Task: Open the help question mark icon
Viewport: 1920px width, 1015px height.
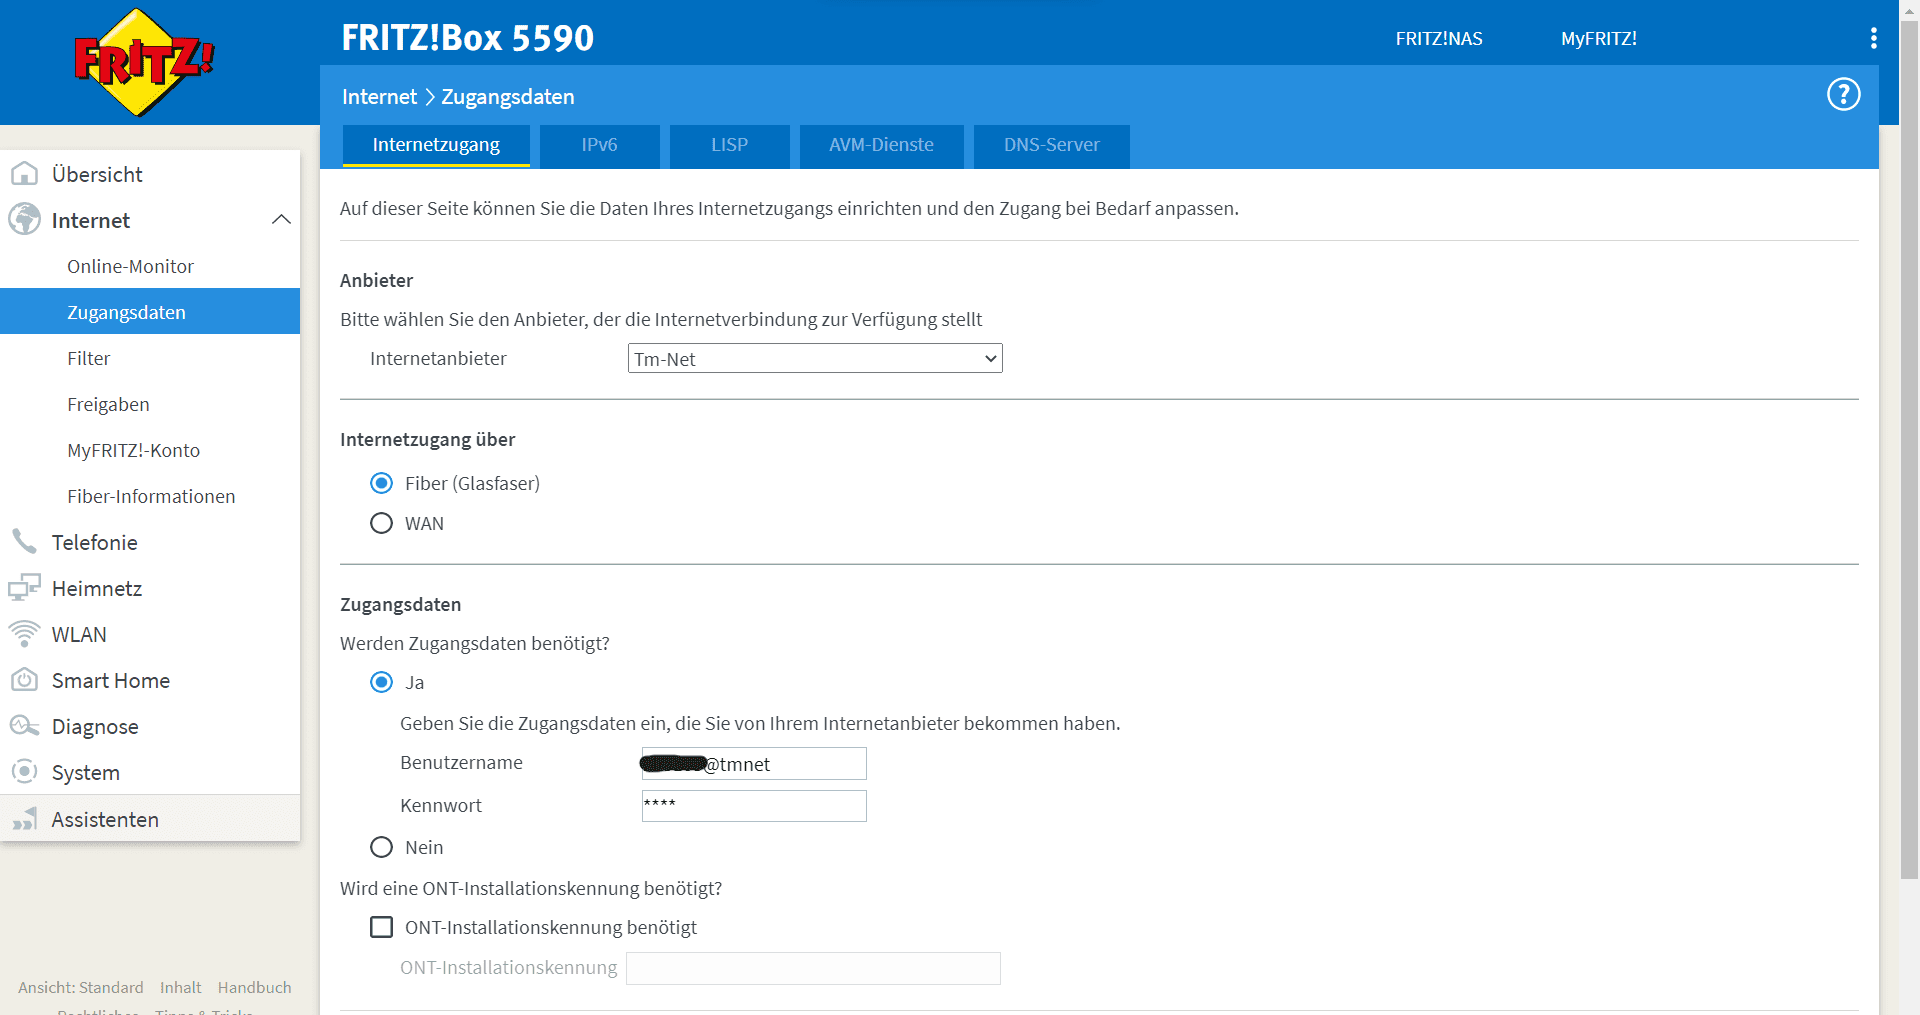Action: [x=1843, y=95]
